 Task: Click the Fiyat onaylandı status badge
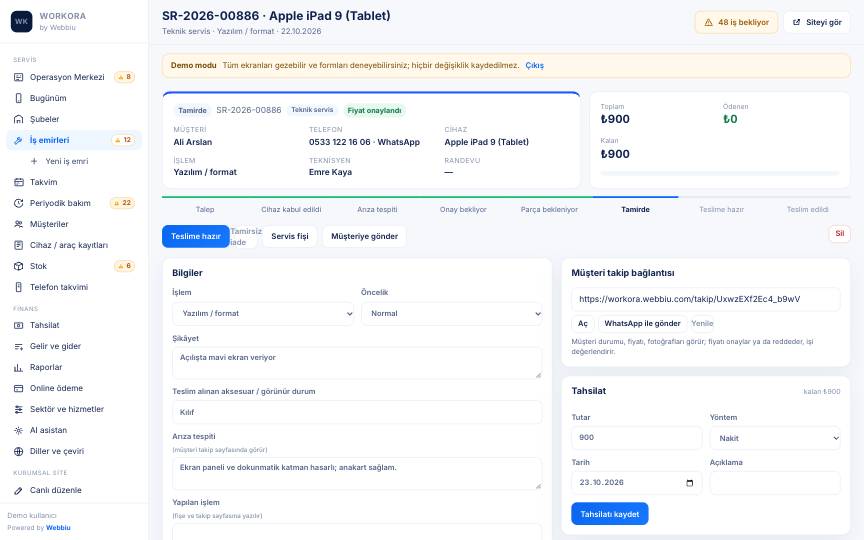[x=374, y=111]
